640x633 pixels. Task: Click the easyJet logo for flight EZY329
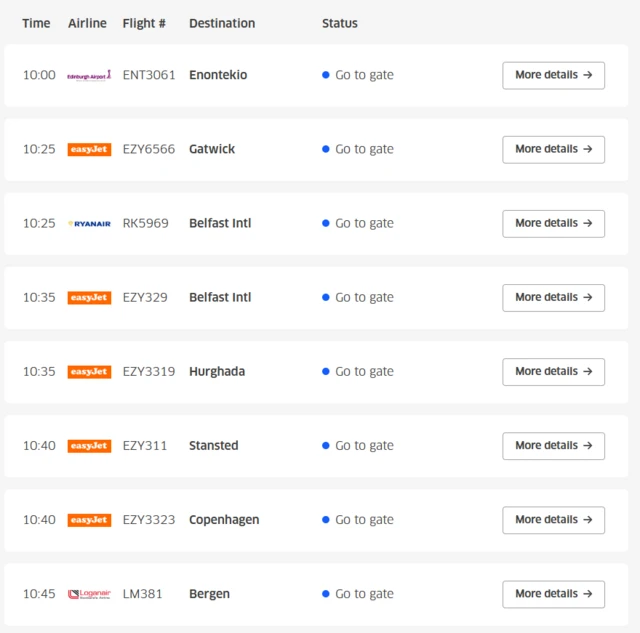pos(89,298)
